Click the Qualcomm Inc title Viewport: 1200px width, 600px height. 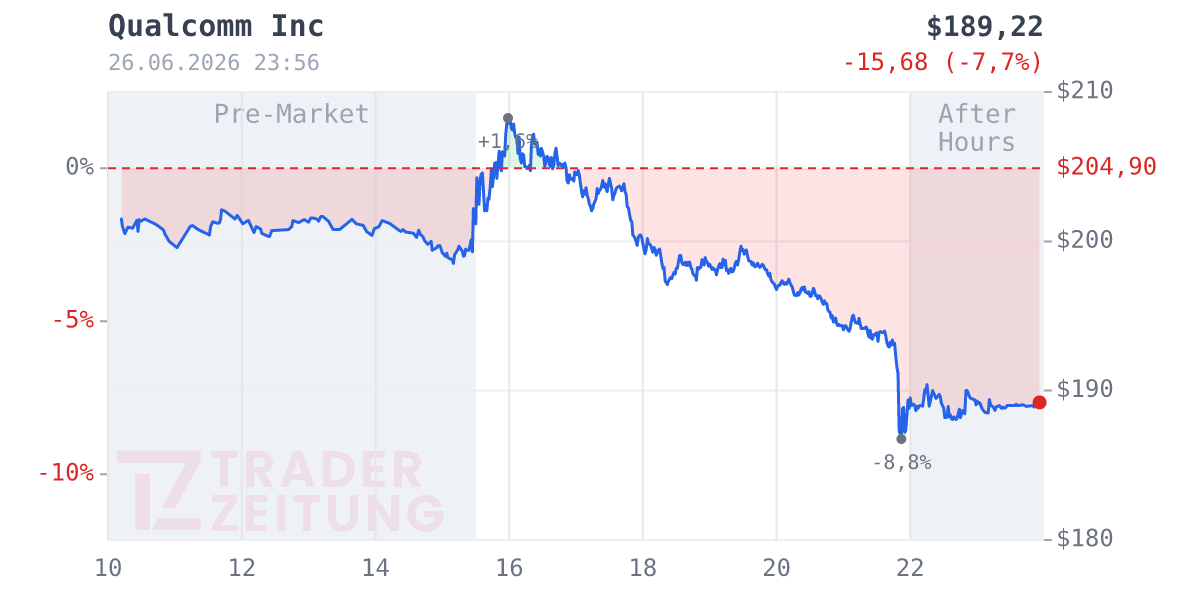[216, 26]
